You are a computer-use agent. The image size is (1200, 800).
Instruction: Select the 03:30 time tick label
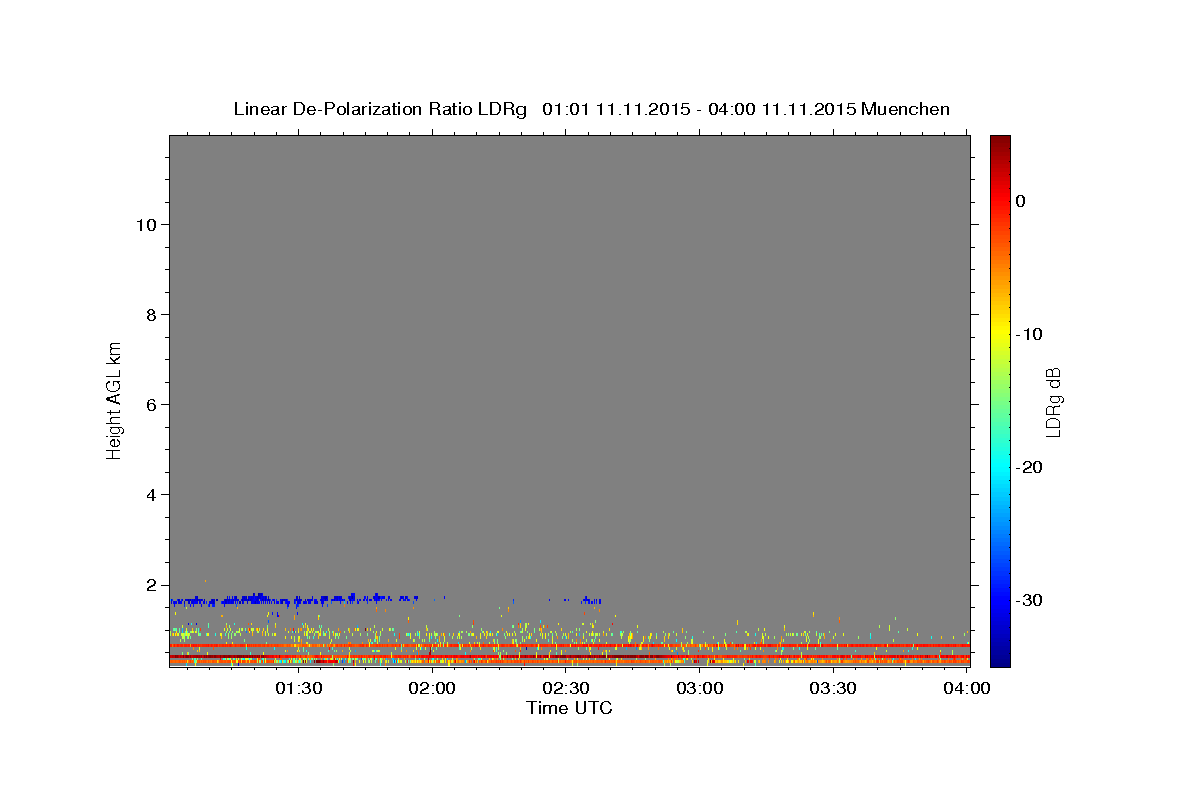tap(833, 688)
